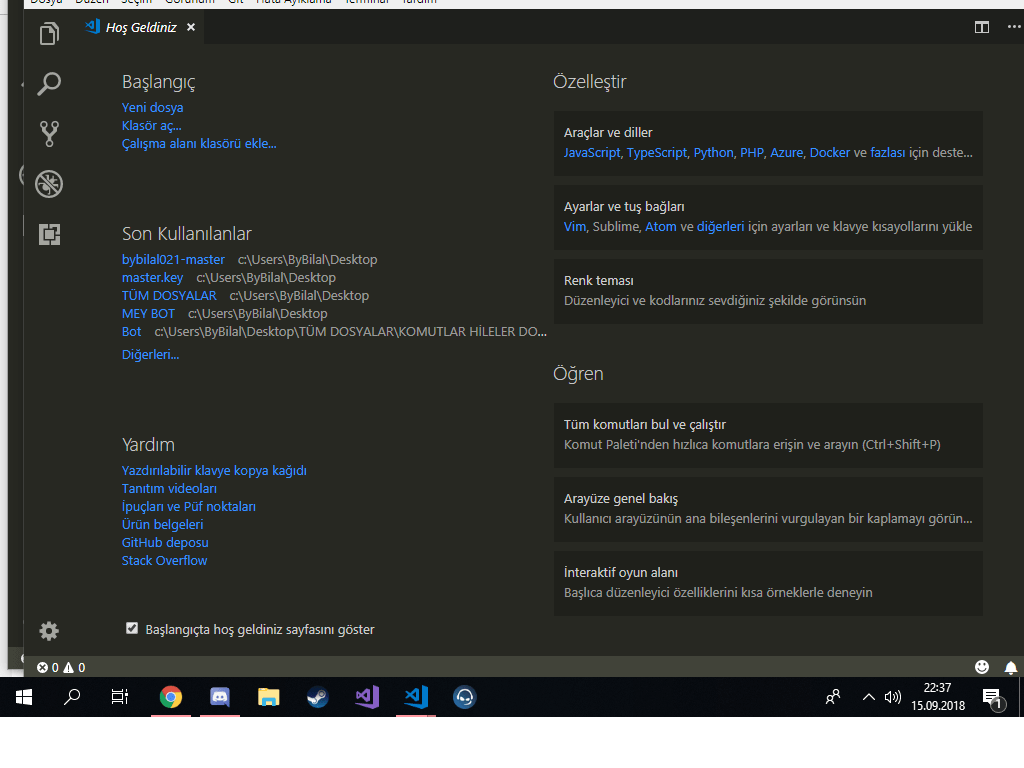
Task: Click the Diğerleri... link under recents
Action: (150, 355)
